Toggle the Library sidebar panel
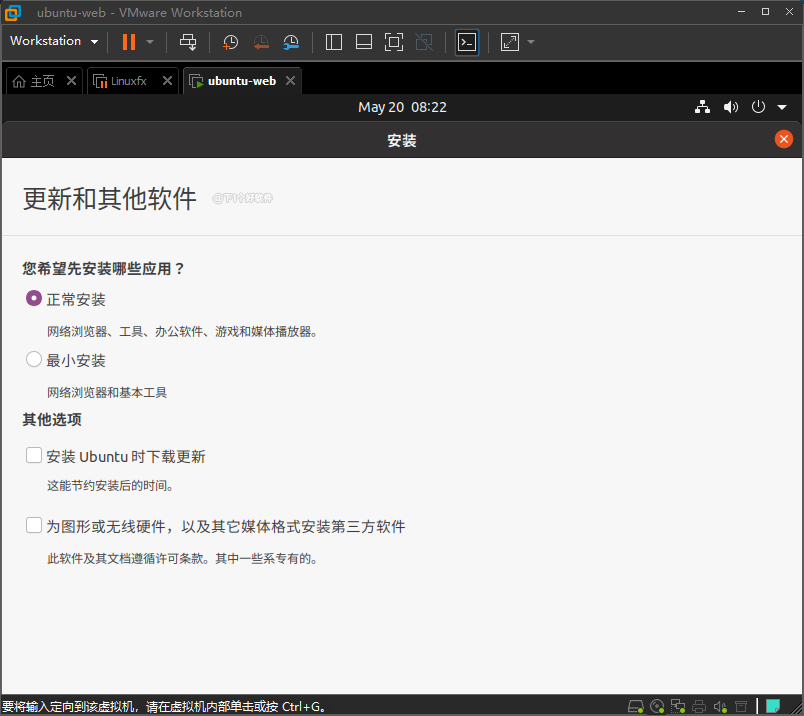804x716 pixels. pos(334,42)
